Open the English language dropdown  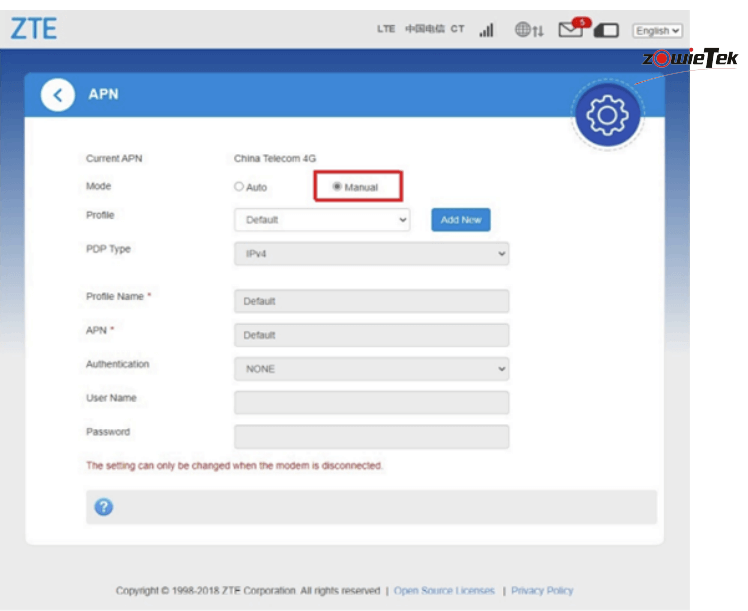657,31
